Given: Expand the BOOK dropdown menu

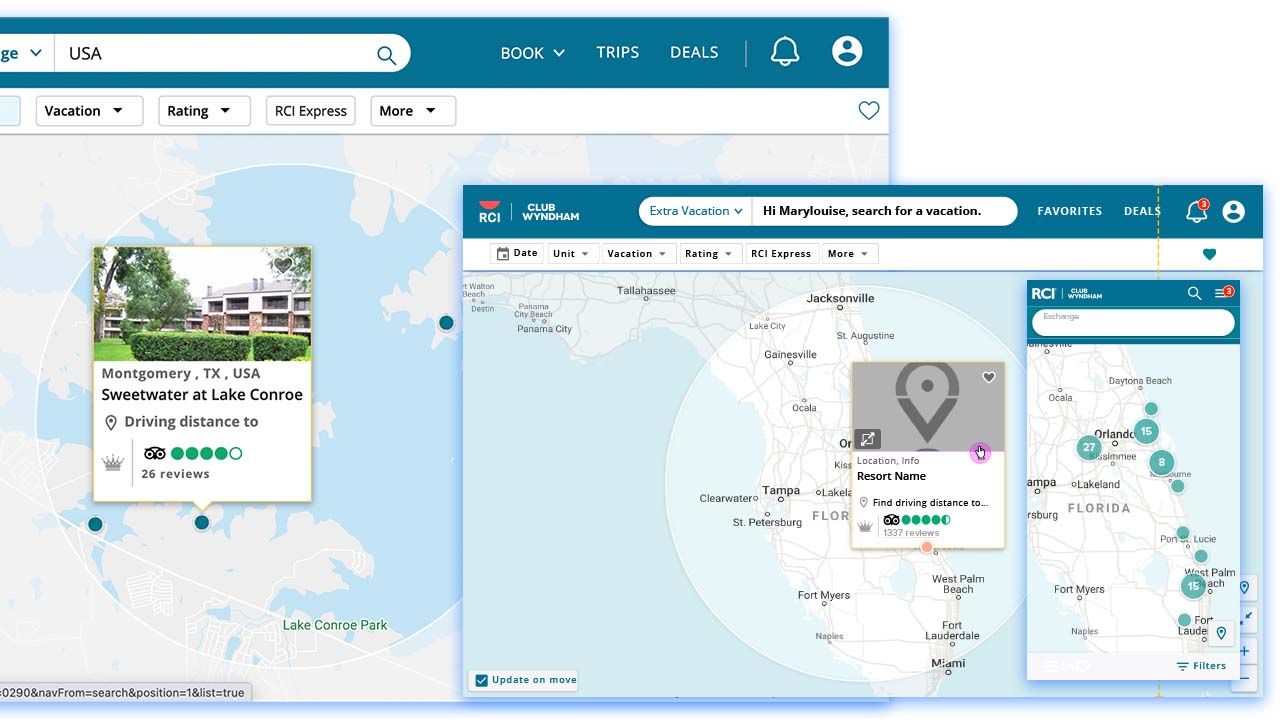Looking at the screenshot, I should tap(532, 53).
